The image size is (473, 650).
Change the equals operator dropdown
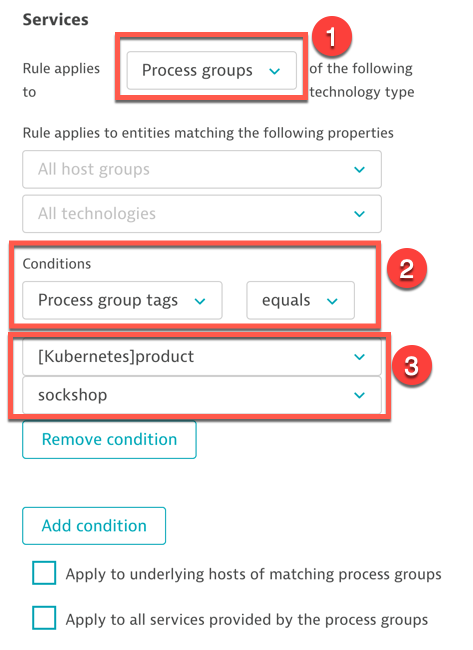[301, 300]
